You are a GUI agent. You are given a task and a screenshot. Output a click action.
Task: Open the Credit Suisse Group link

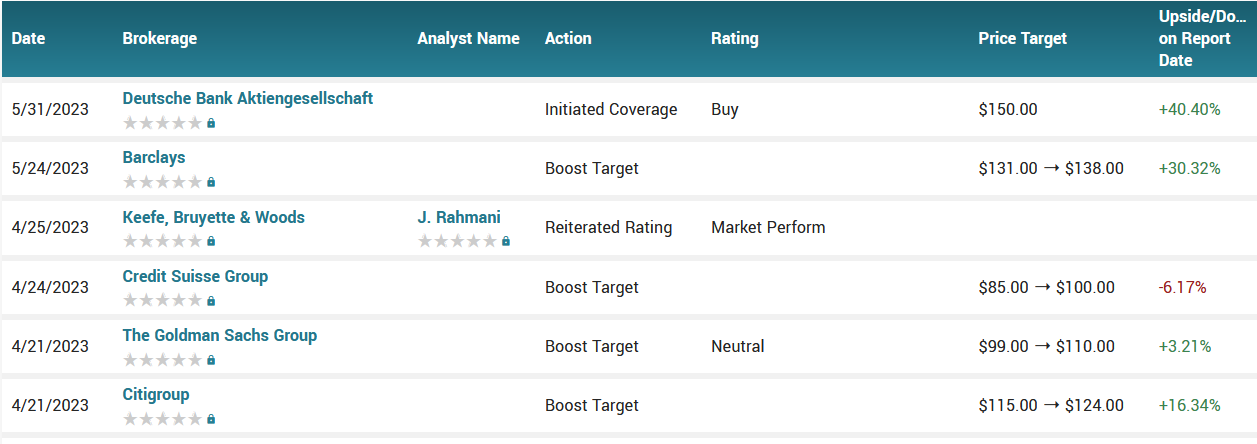(195, 276)
